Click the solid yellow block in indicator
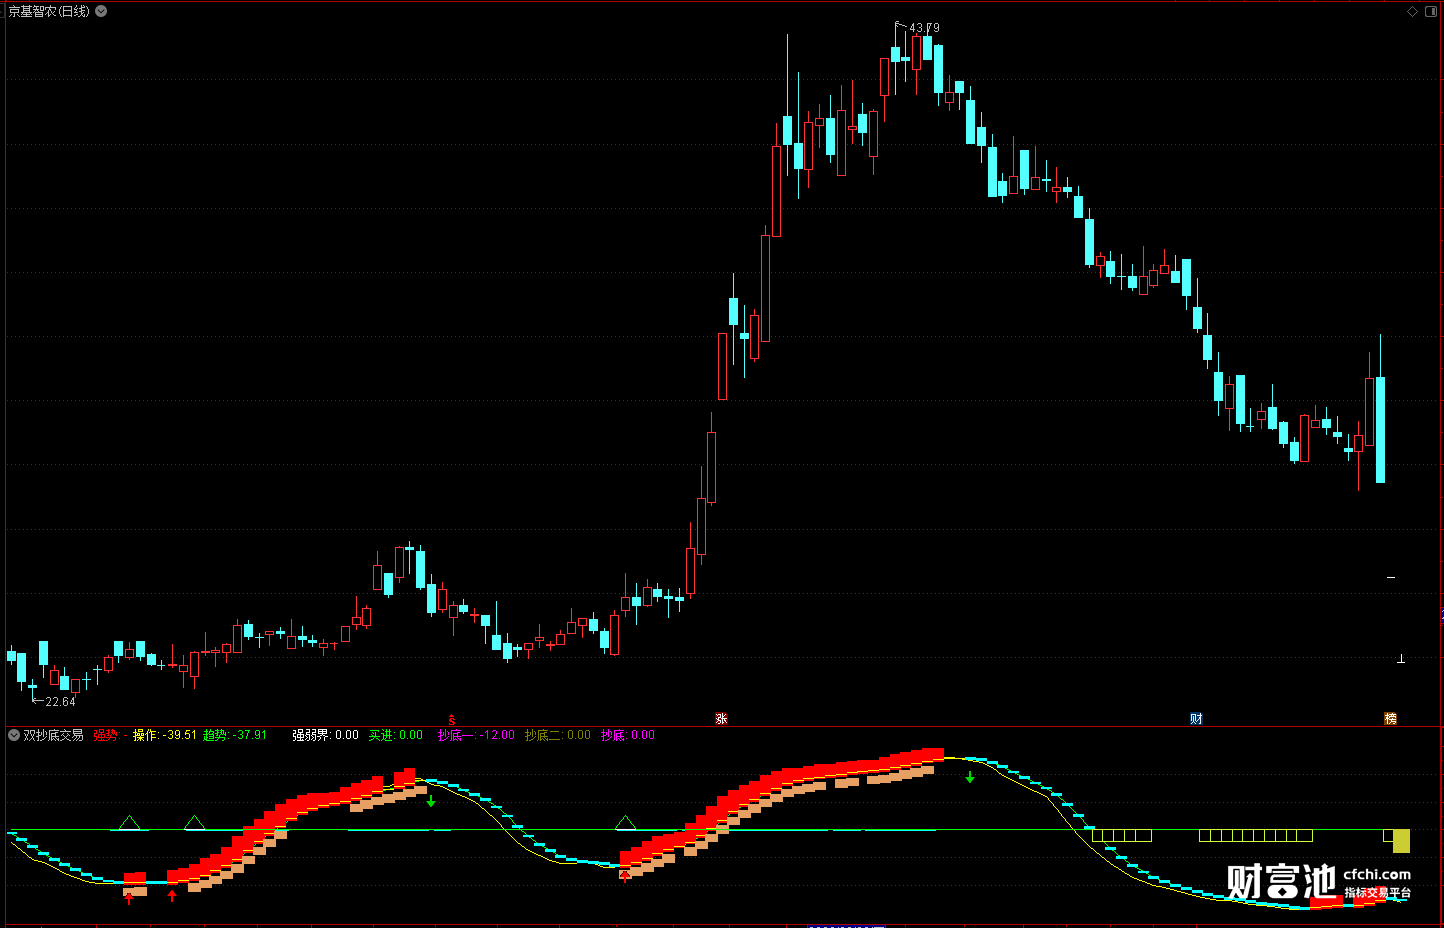The width and height of the screenshot is (1444, 928). [x=1401, y=841]
